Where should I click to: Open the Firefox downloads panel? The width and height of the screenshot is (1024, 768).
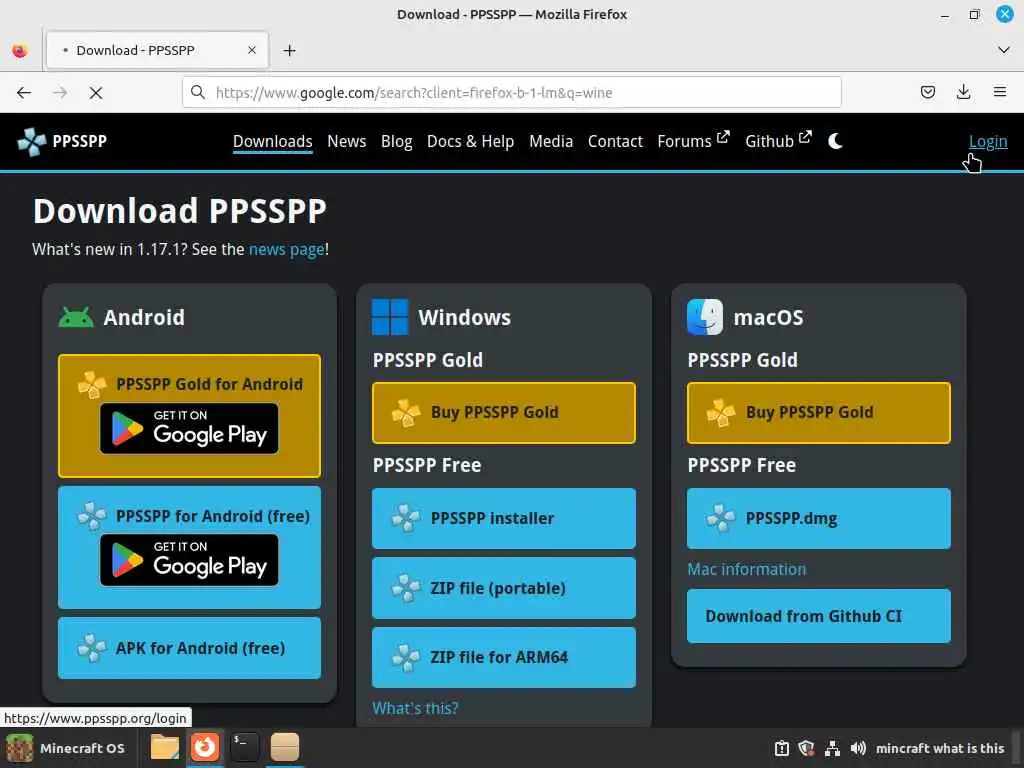(963, 92)
